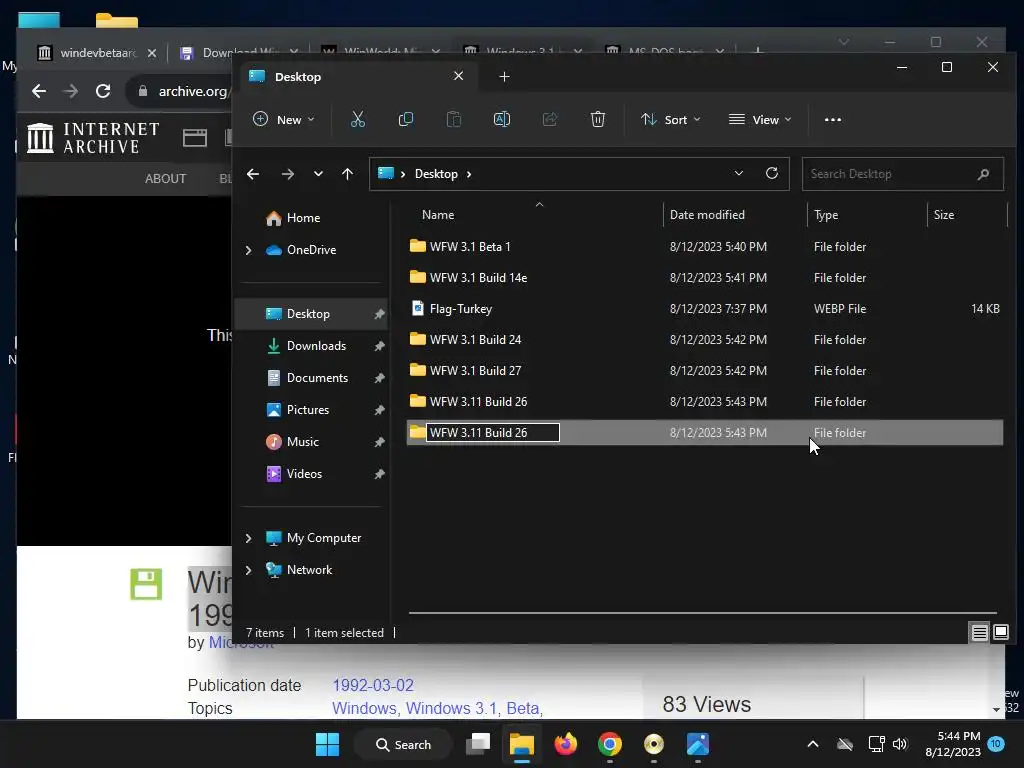Click the Wayback web icon in Archive header

[195, 138]
